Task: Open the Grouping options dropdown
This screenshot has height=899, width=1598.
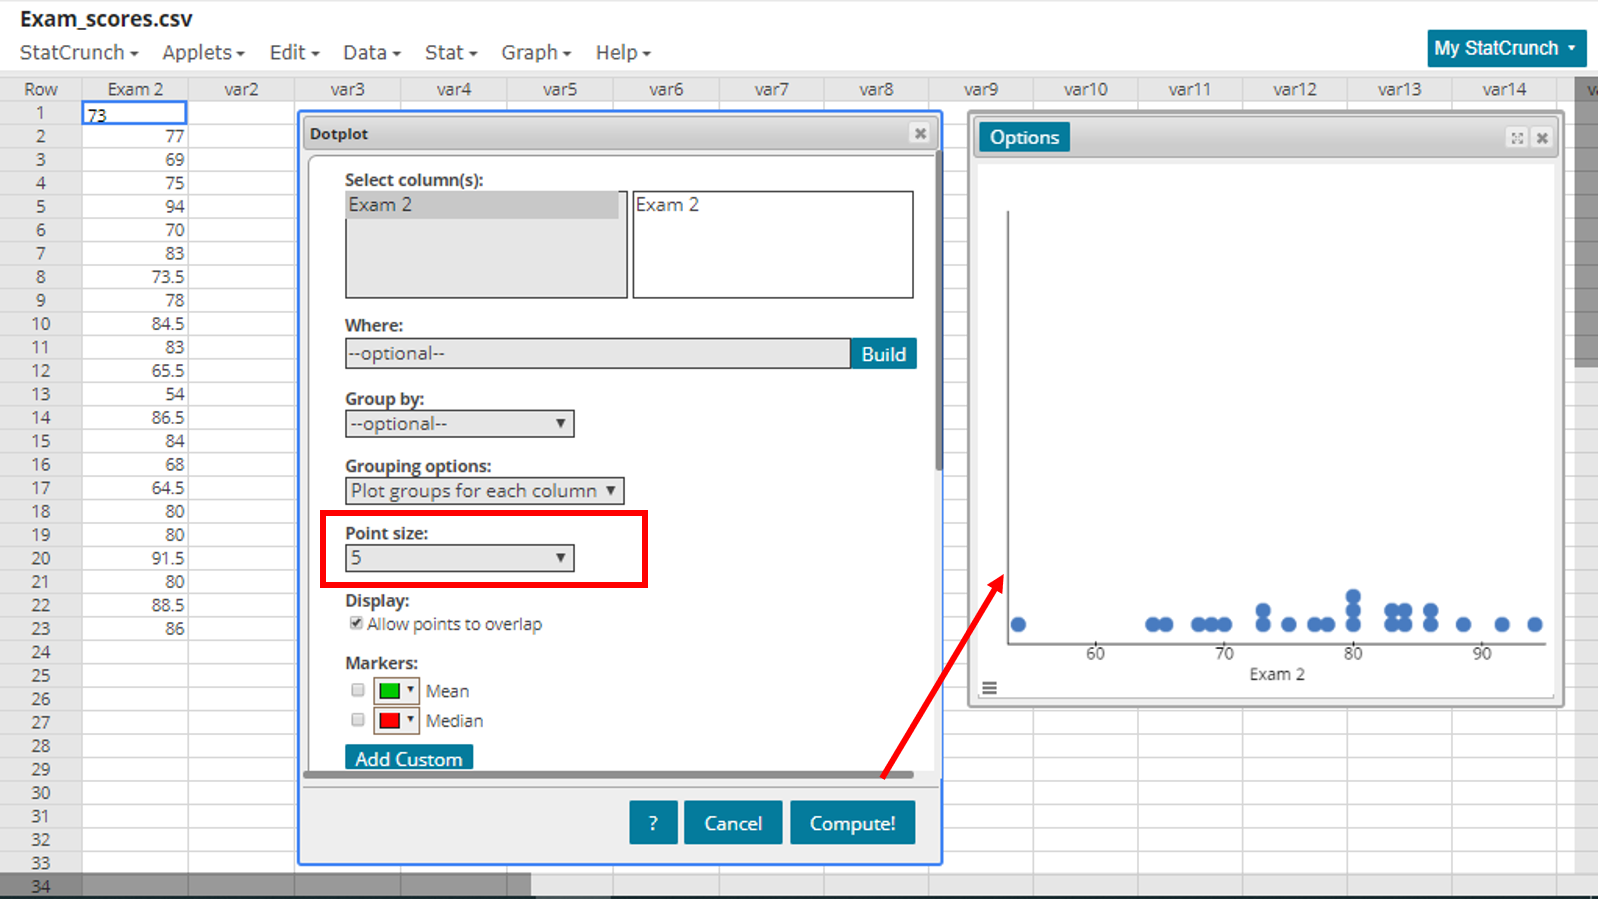Action: (484, 491)
